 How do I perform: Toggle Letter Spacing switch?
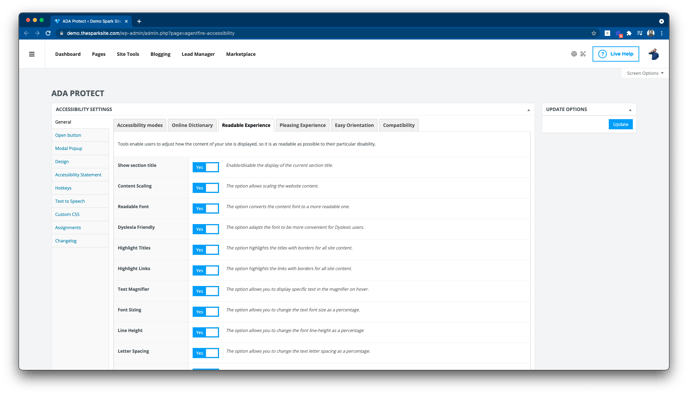[205, 353]
